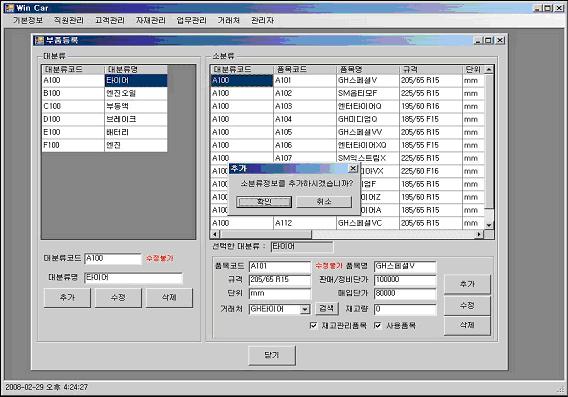Click the GH스페셜VC item name cell
The width and height of the screenshot is (568, 397).
tap(368, 223)
